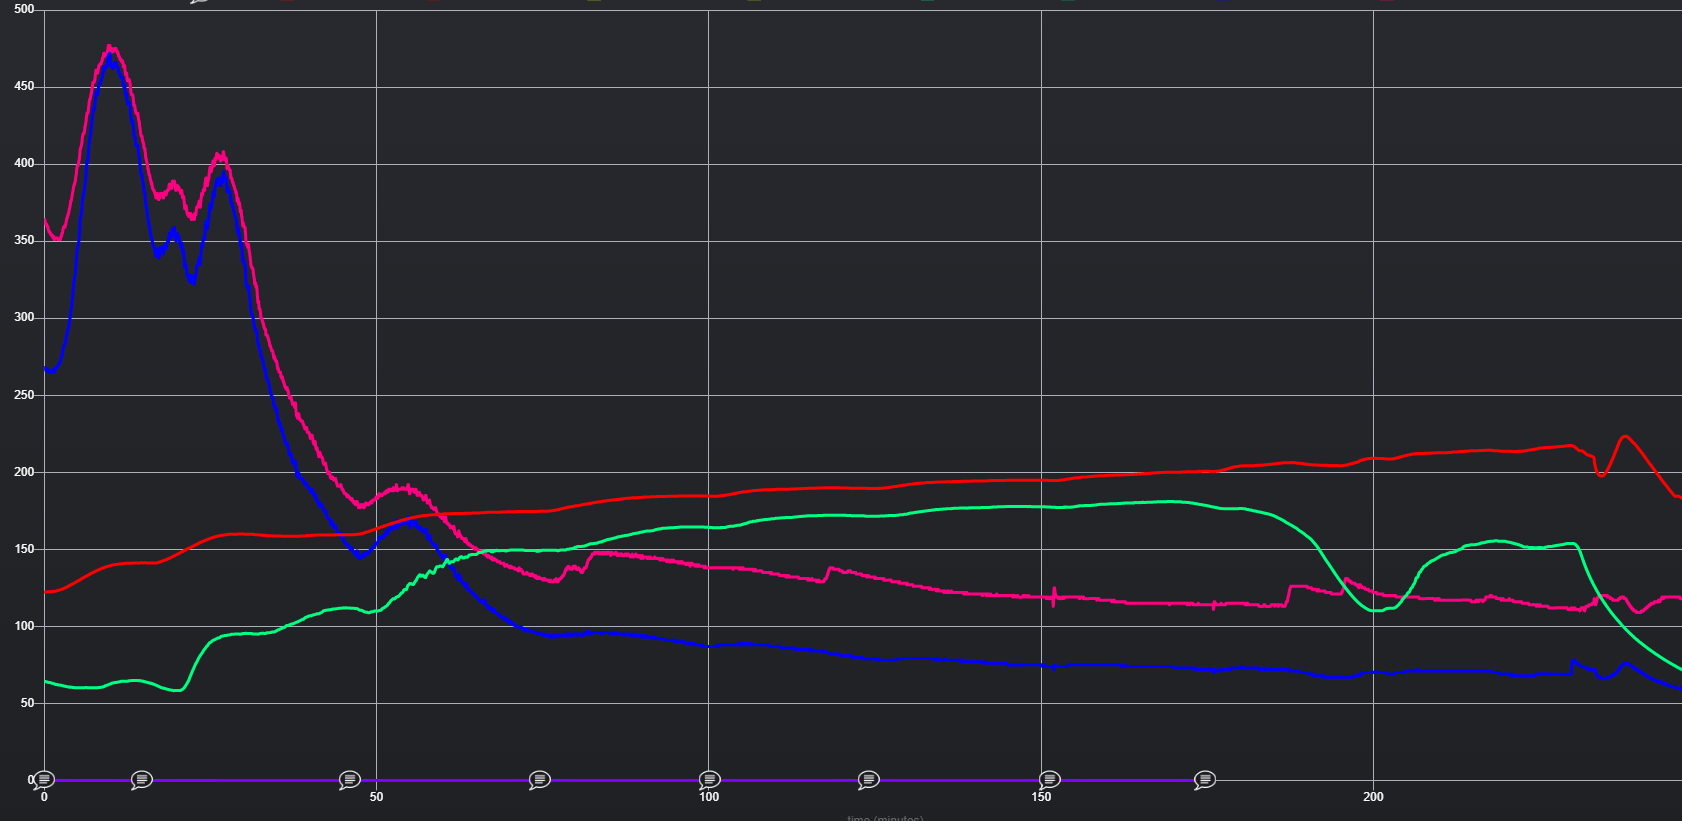Click the blue curve's trough before 50 minutes

pyautogui.click(x=359, y=555)
